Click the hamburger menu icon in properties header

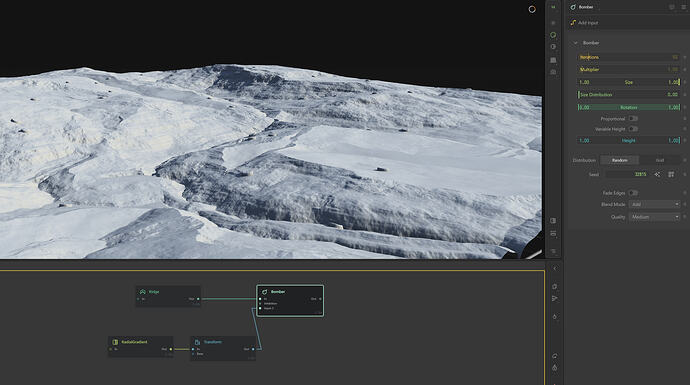click(x=683, y=7)
